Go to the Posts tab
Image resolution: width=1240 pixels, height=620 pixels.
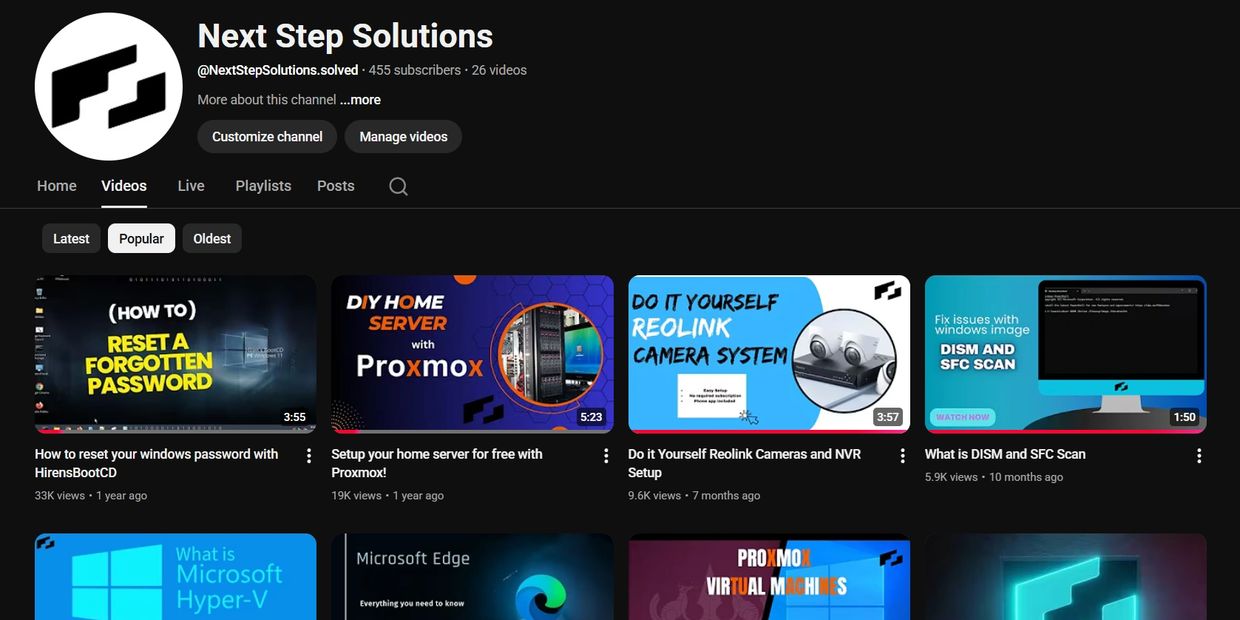(336, 186)
